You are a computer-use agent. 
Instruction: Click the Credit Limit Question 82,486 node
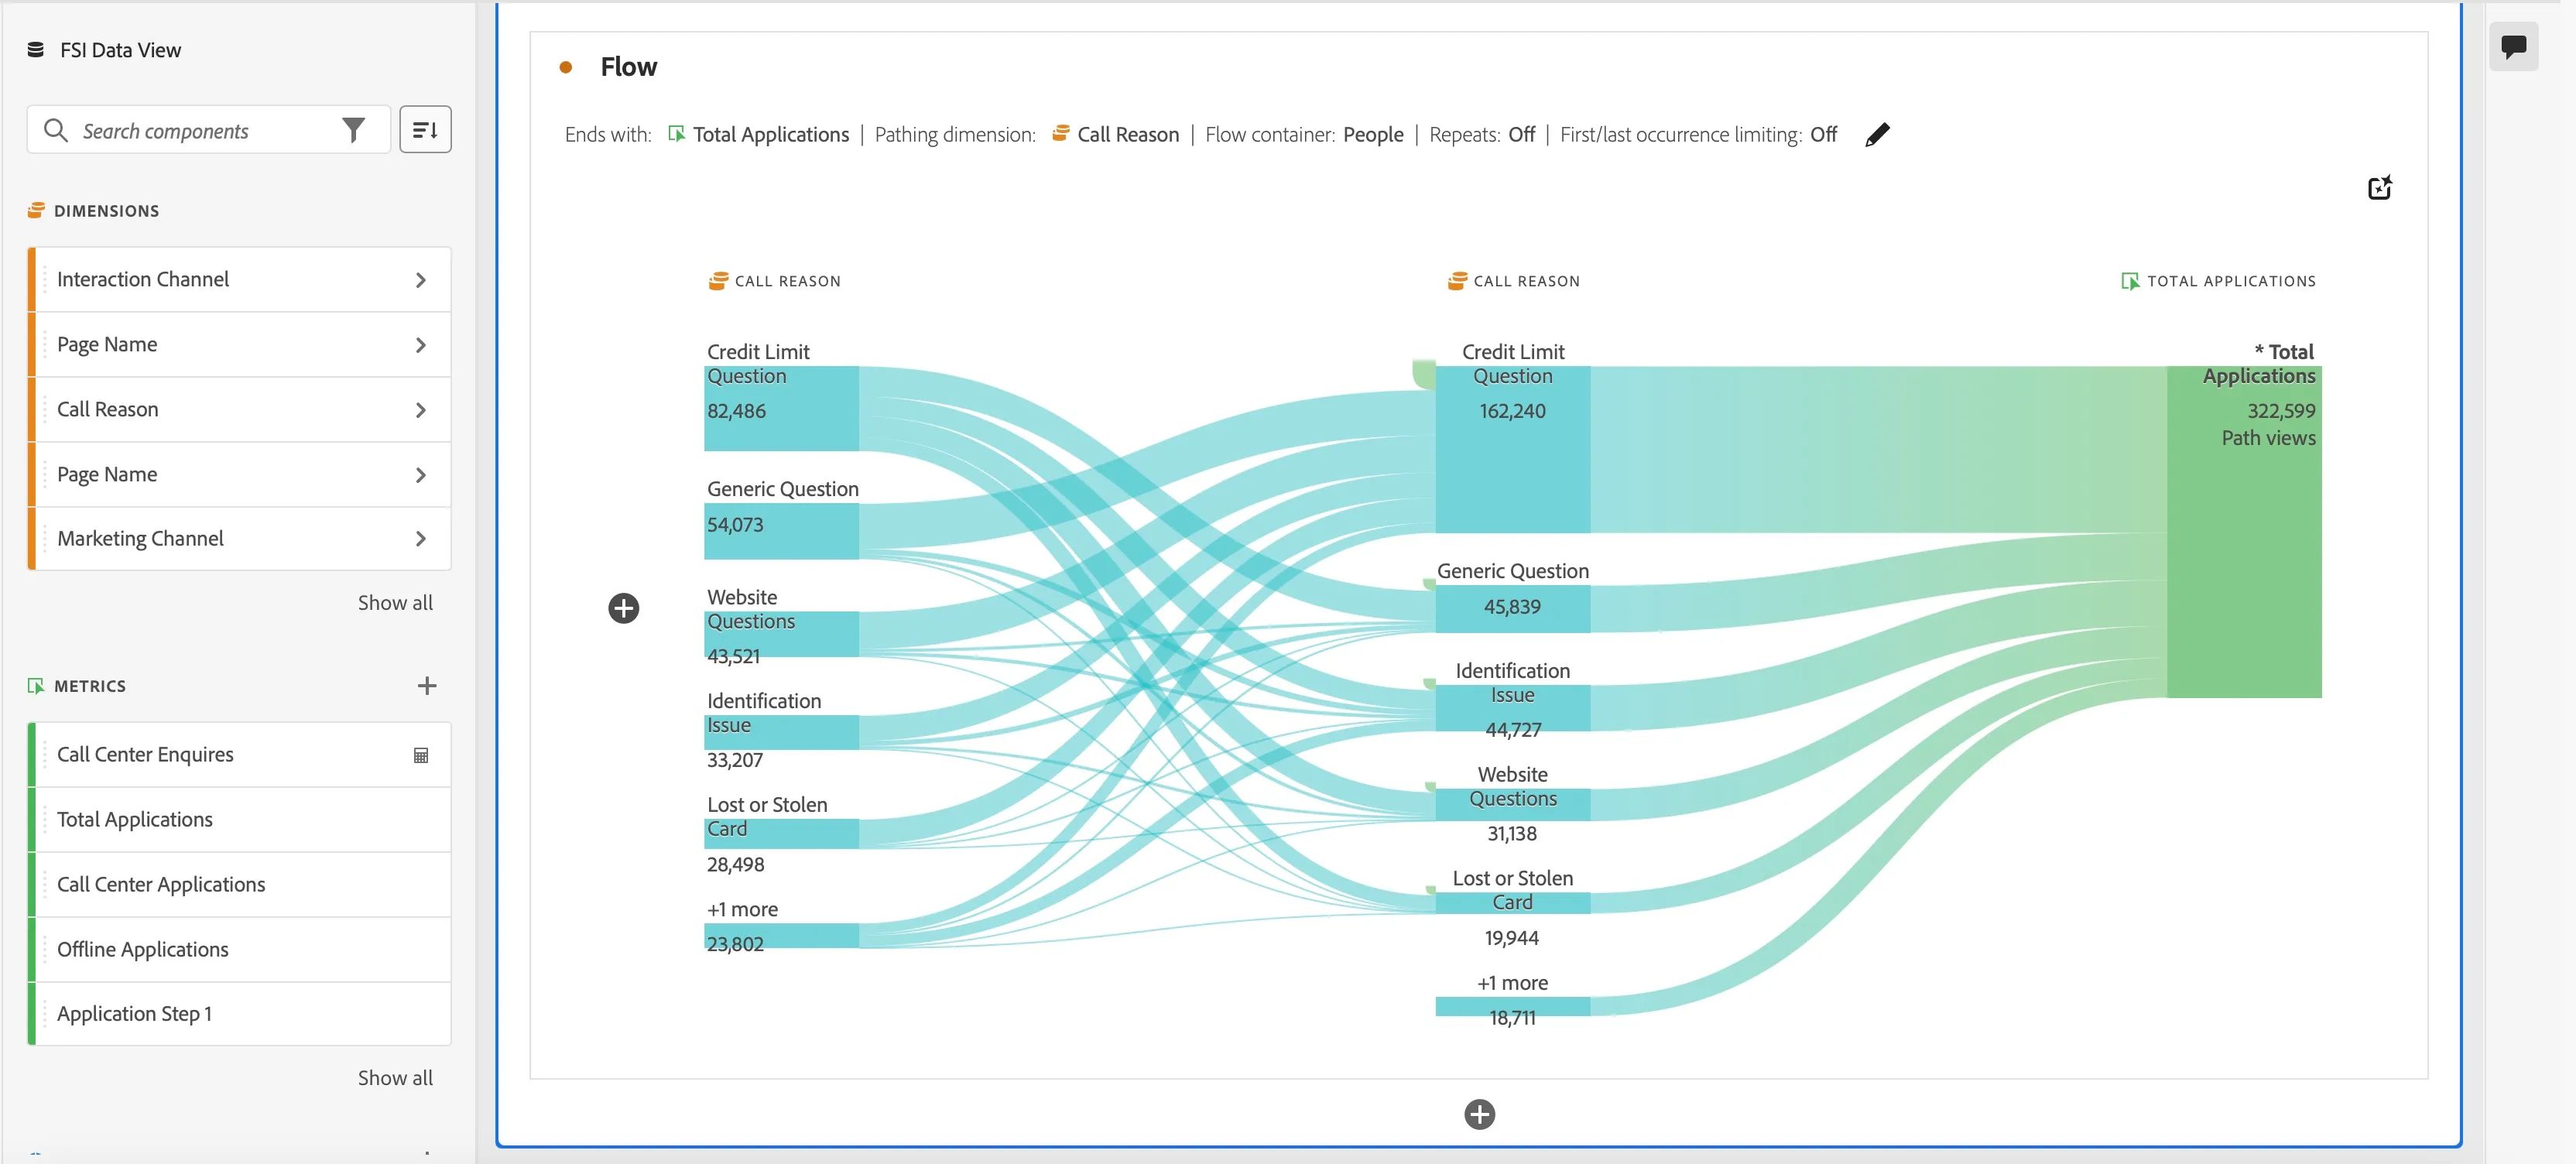(x=781, y=408)
